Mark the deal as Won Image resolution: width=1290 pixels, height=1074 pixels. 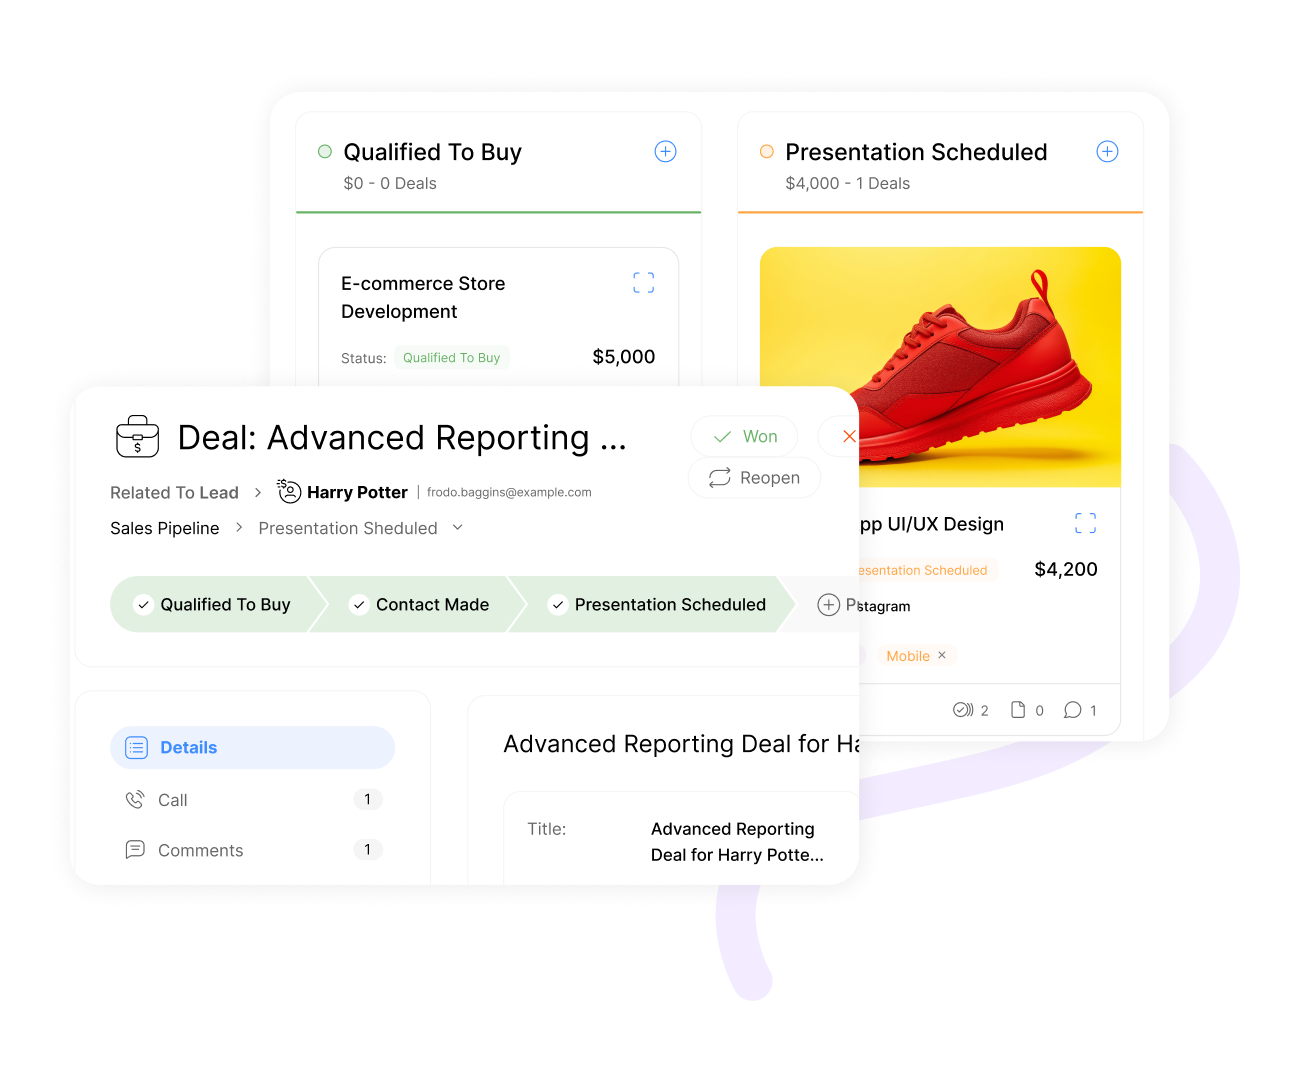(744, 437)
